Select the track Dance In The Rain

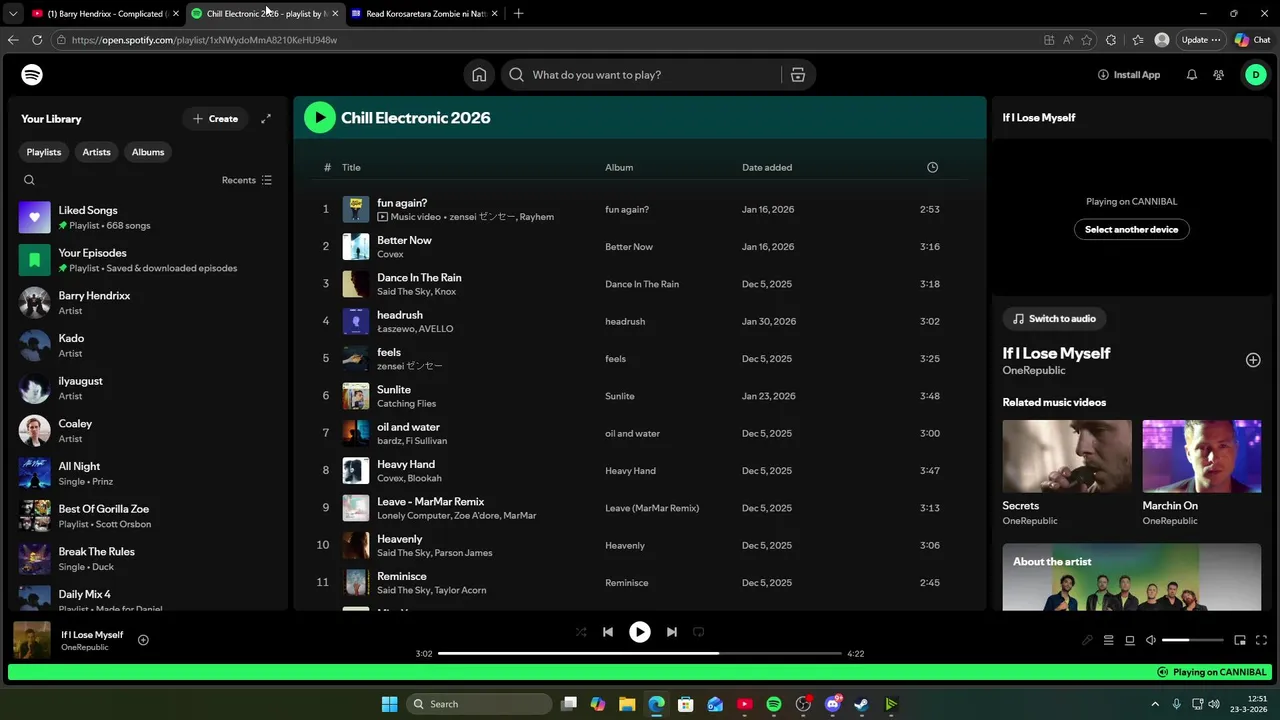click(640, 284)
